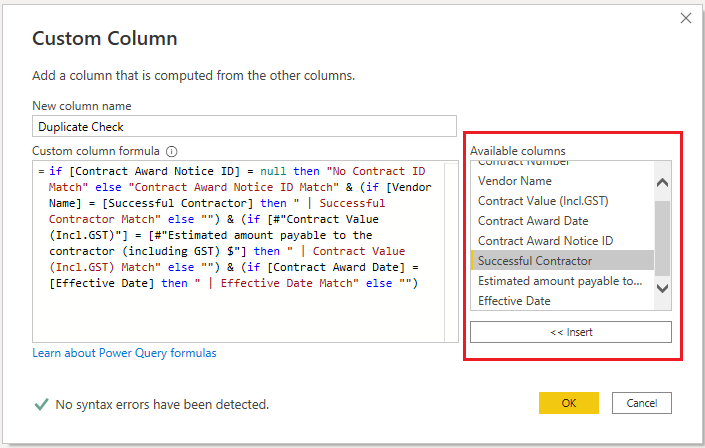Click the green syntax check mark icon
Viewport: 705px width, 448px height.
pyautogui.click(x=41, y=404)
